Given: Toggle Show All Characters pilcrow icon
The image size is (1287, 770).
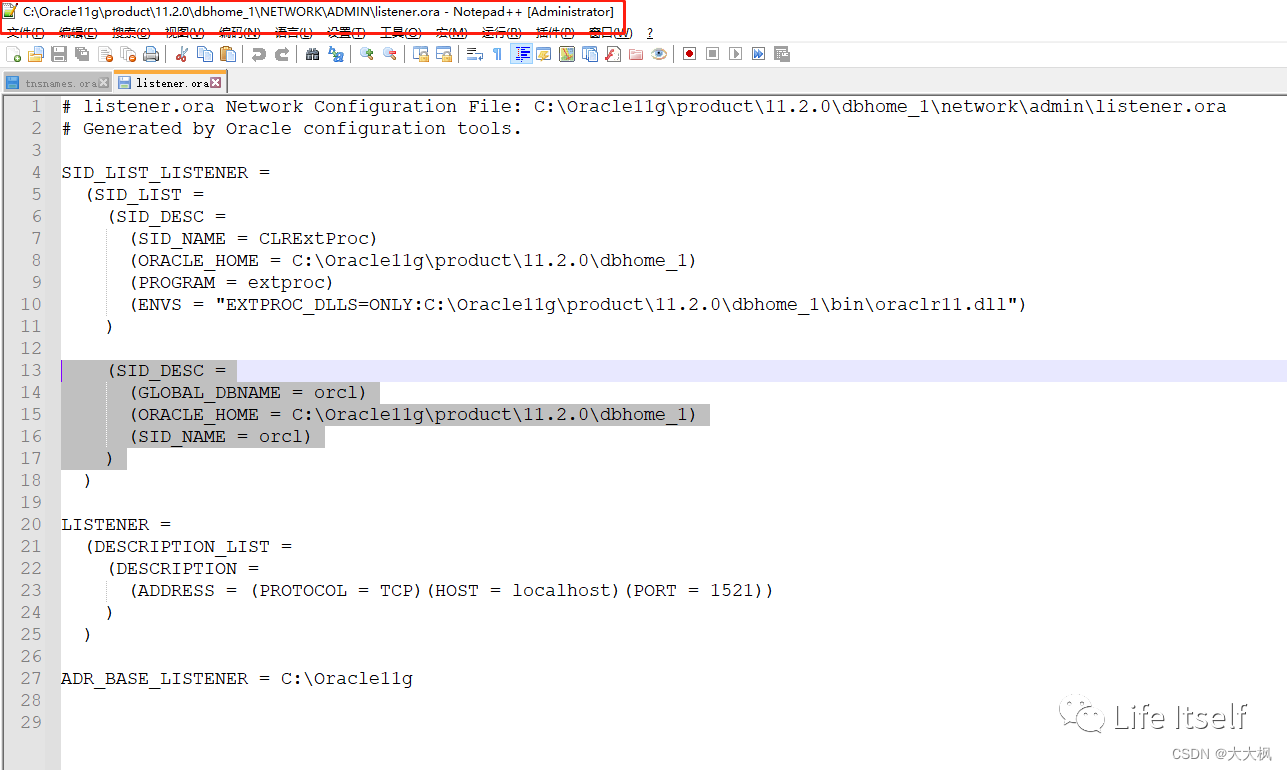Looking at the screenshot, I should coord(497,54).
